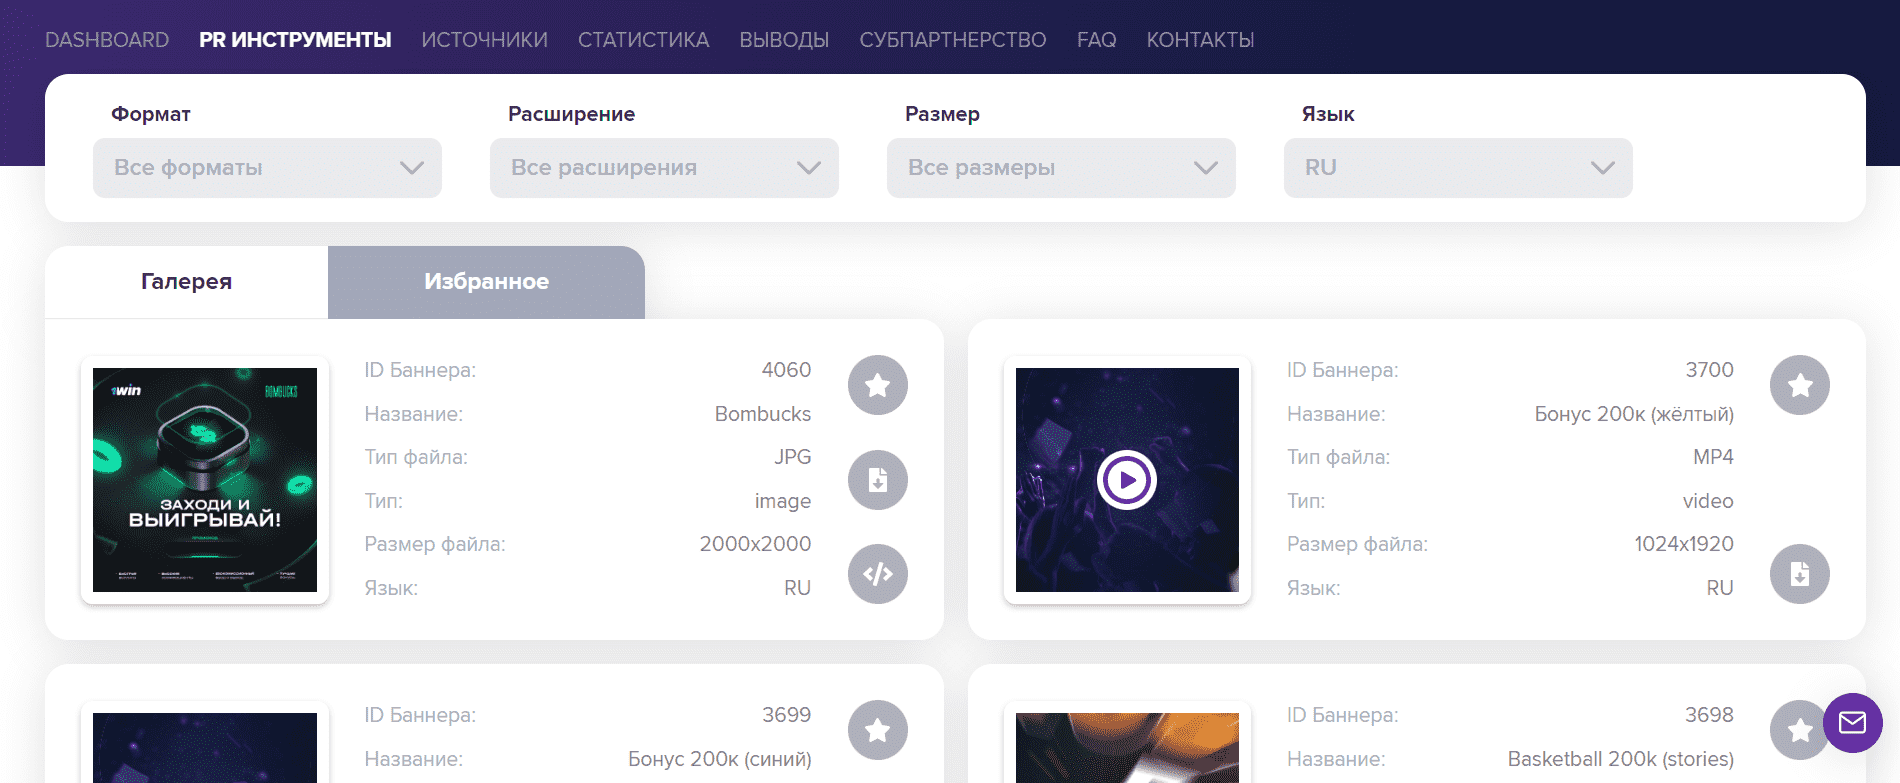This screenshot has height=783, width=1900.
Task: Open КОНТАКТЫ in the top navigation
Action: point(1200,40)
